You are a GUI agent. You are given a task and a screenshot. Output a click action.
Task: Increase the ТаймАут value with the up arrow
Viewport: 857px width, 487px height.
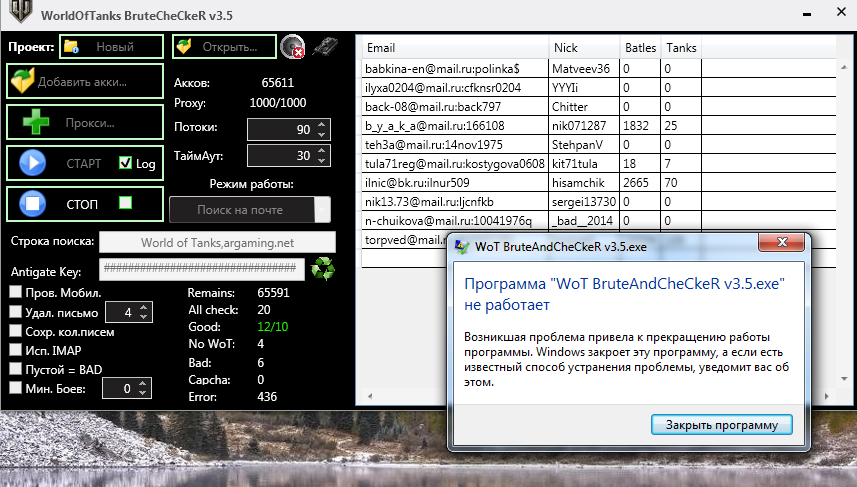click(322, 151)
